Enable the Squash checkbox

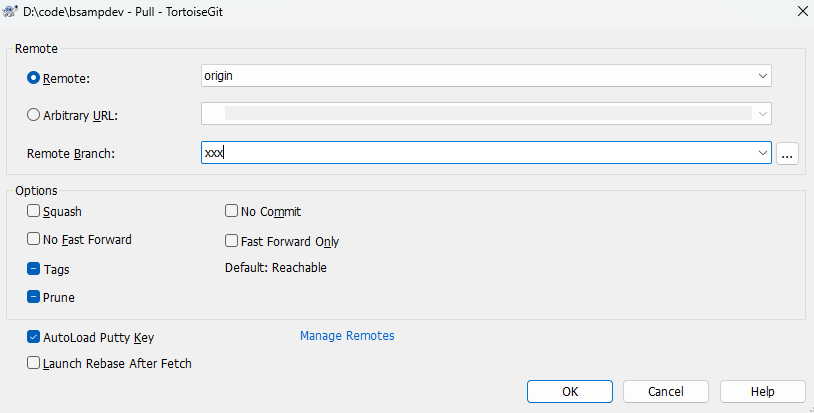(x=33, y=211)
